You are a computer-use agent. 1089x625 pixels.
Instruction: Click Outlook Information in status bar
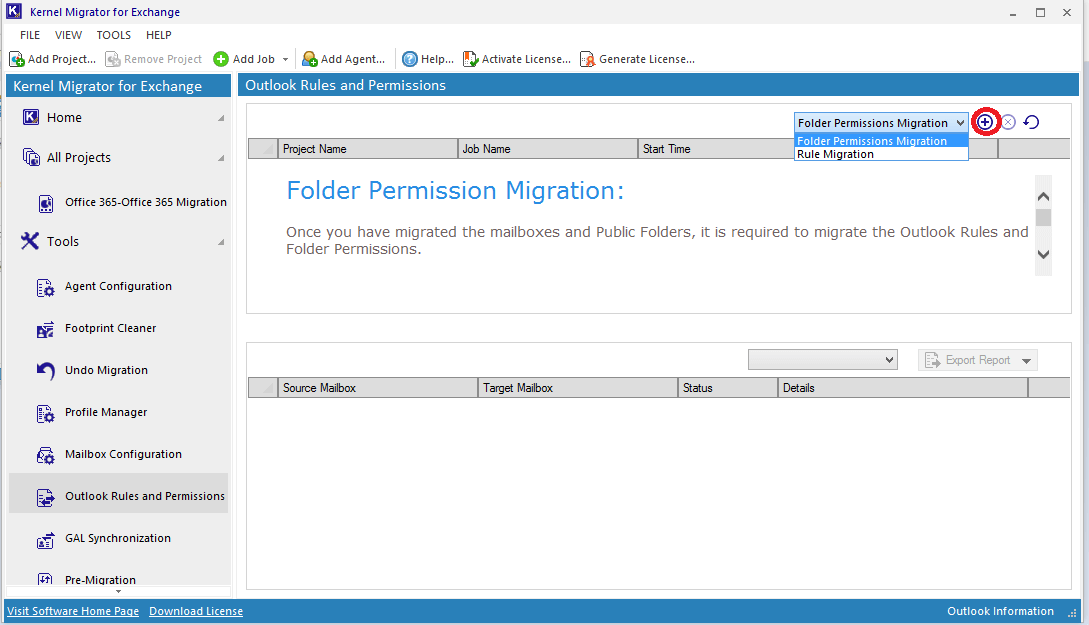(1000, 611)
